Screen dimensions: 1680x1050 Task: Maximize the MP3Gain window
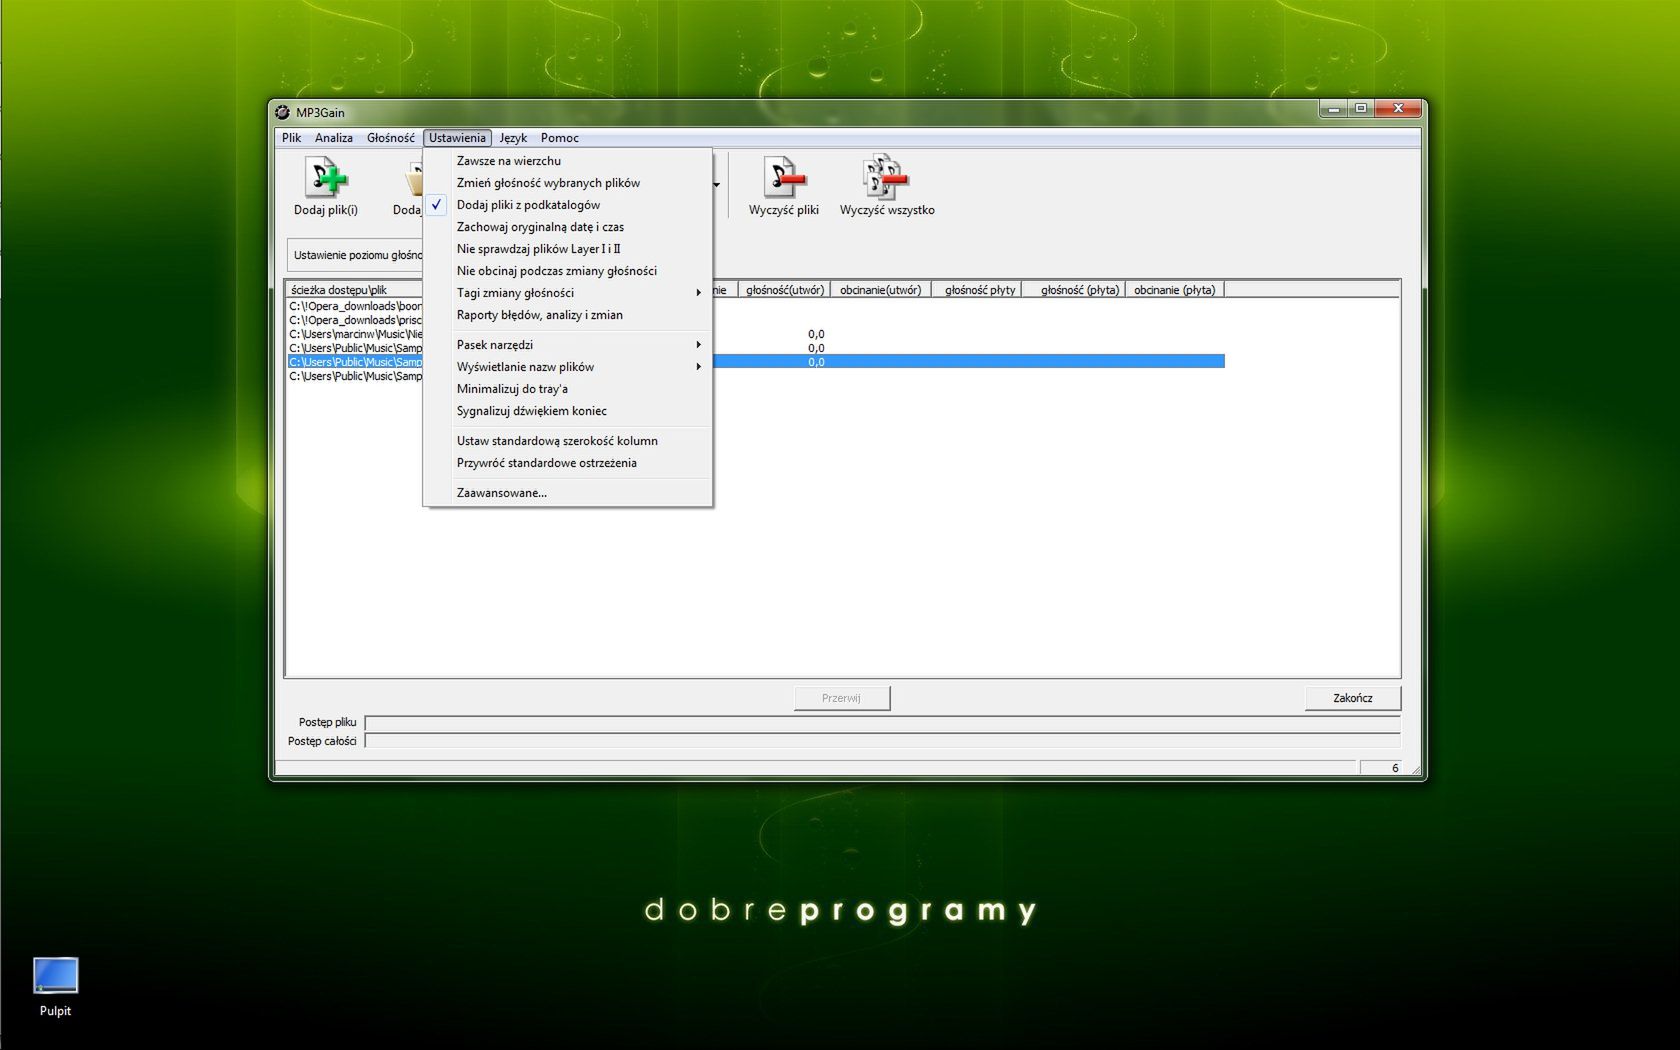(x=1360, y=108)
